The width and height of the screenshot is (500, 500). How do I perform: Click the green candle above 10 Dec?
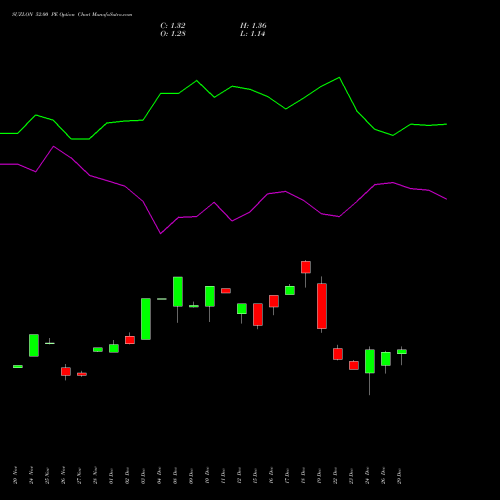pyautogui.click(x=210, y=296)
